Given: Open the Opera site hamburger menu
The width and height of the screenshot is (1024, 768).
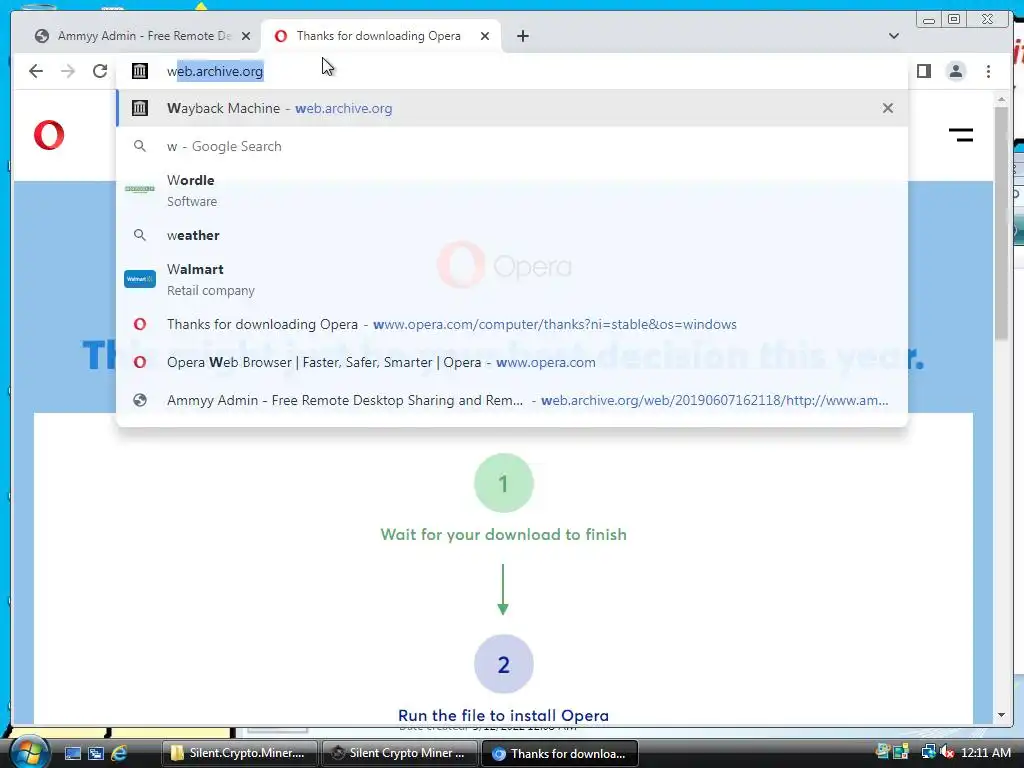Looking at the screenshot, I should (x=961, y=135).
